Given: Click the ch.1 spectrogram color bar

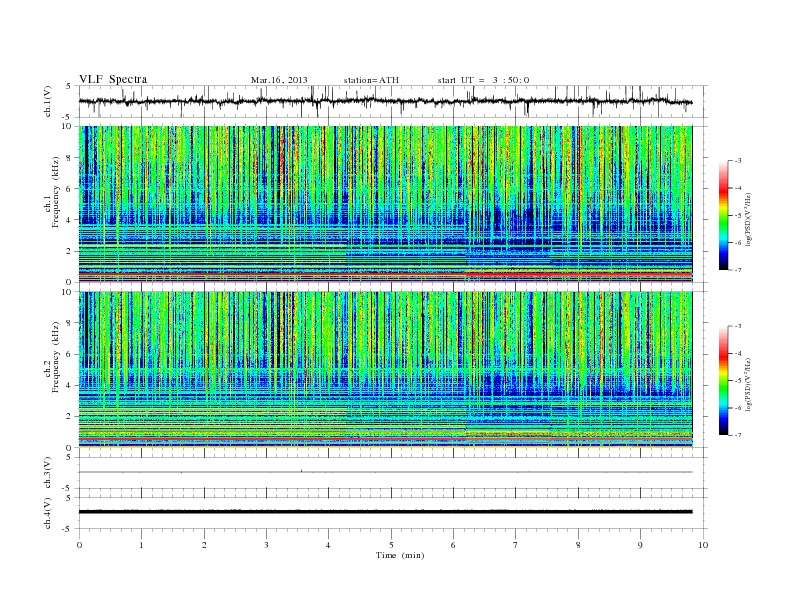Looking at the screenshot, I should [723, 215].
